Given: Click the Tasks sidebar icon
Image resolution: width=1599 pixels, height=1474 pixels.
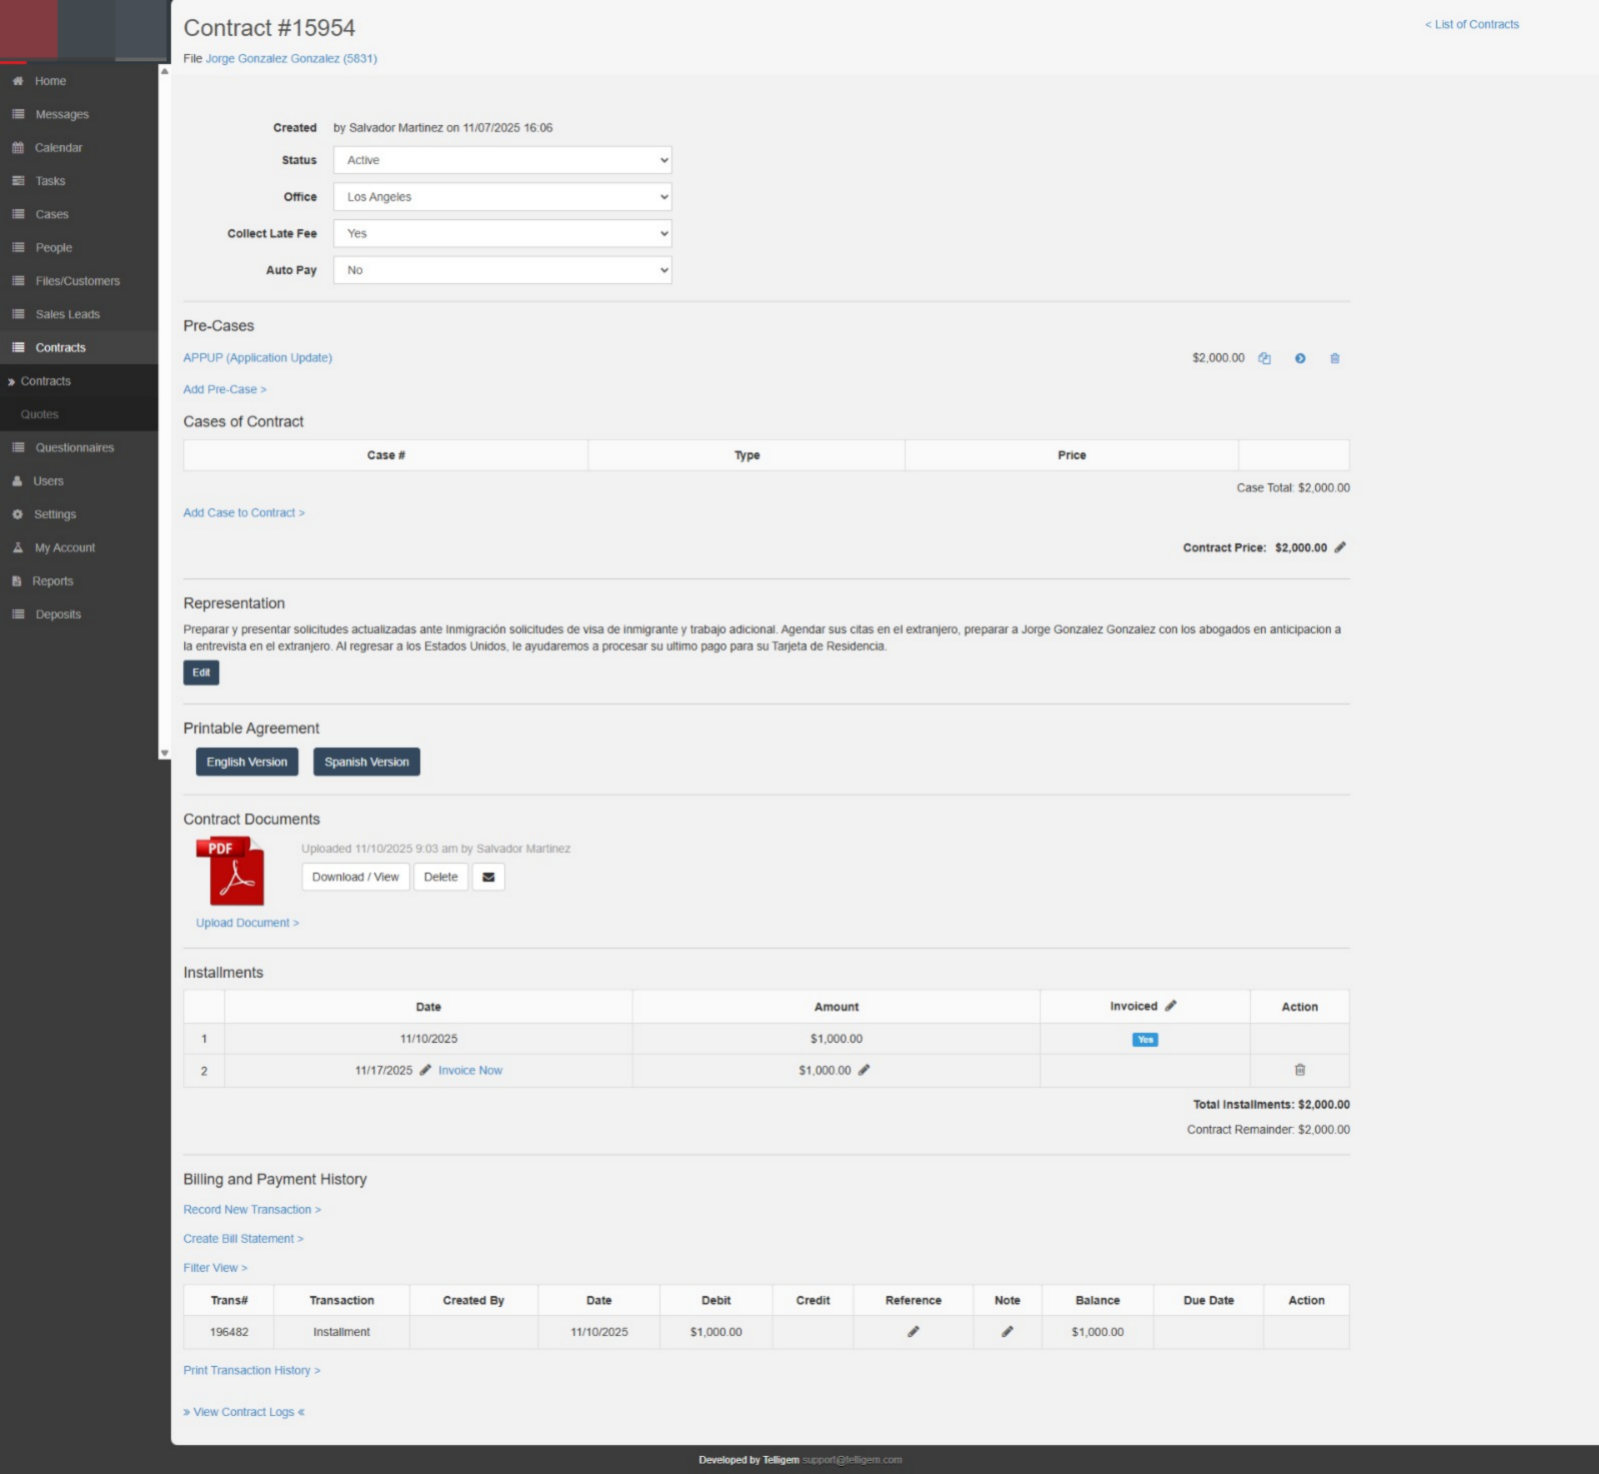Looking at the screenshot, I should coord(17,181).
